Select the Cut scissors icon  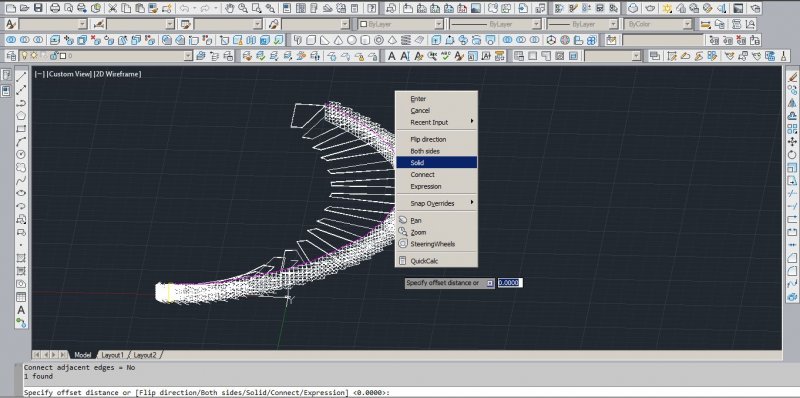click(x=112, y=8)
